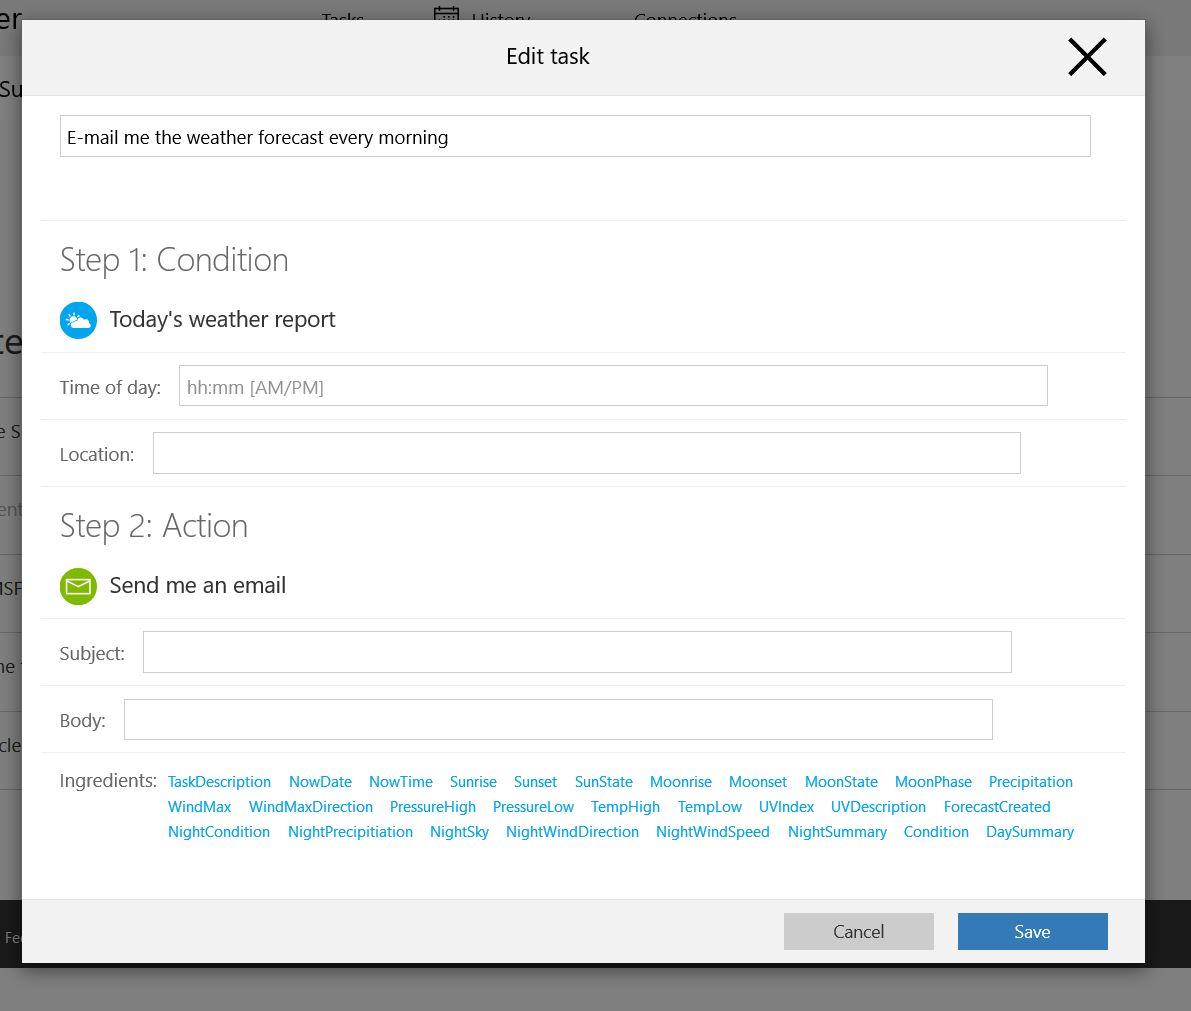Add the Precipitation ingredient
This screenshot has height=1011, width=1191.
tap(1030, 782)
